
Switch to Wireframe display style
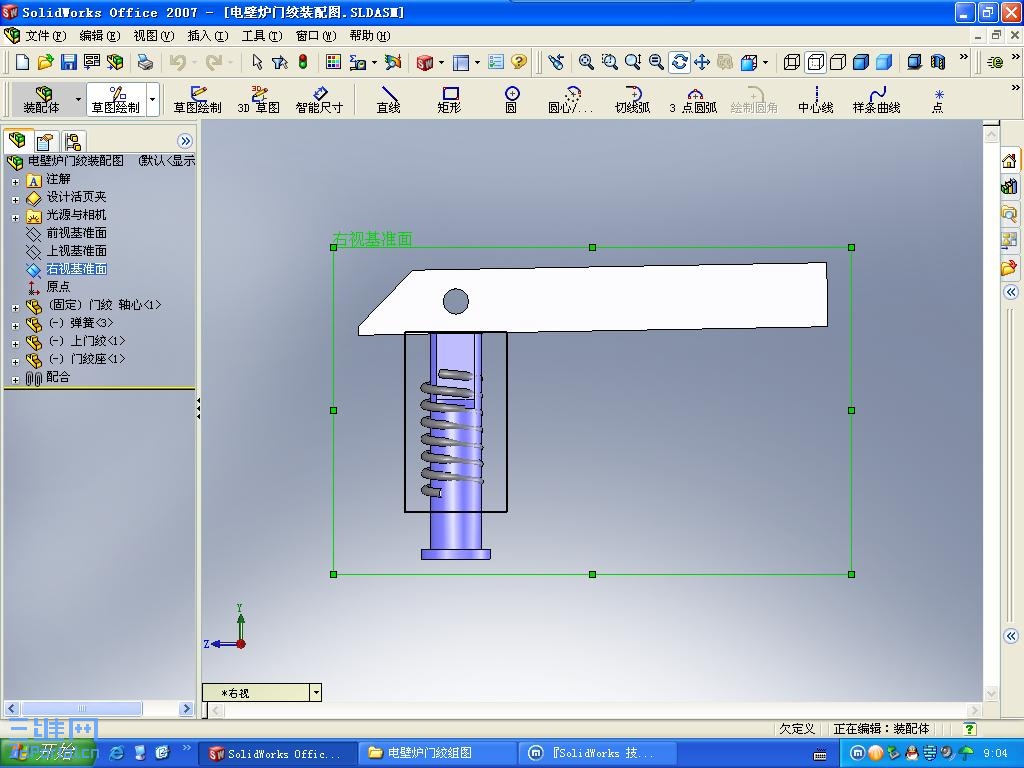(792, 62)
